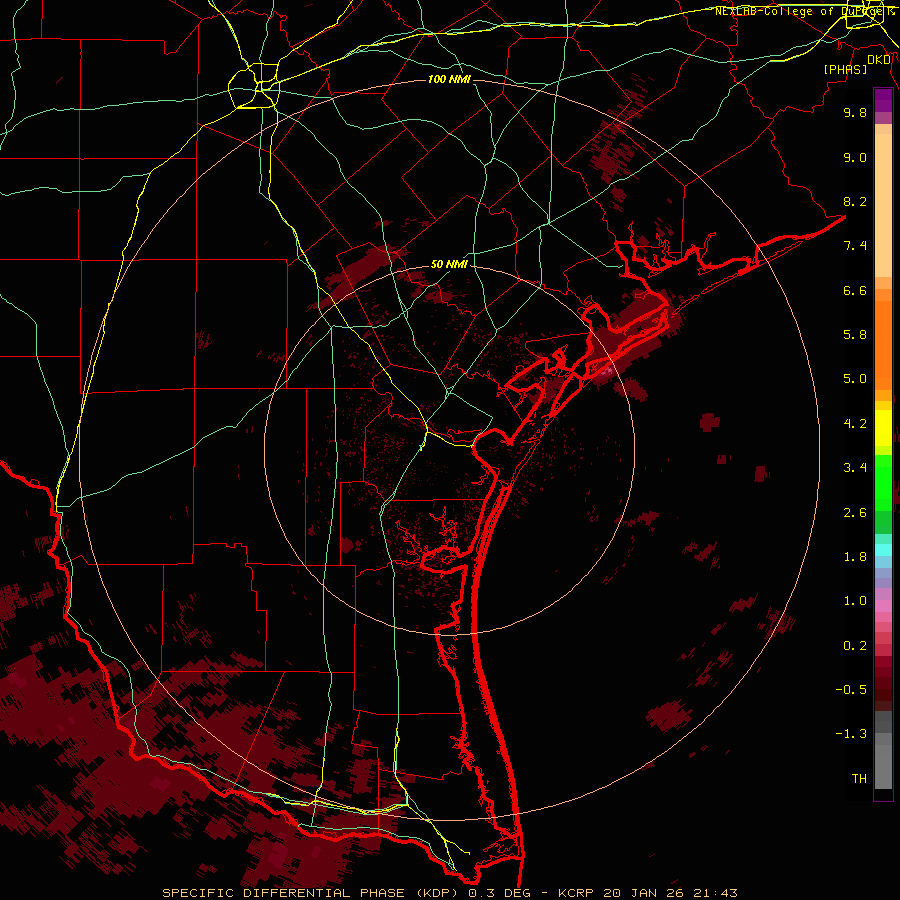Viewport: 900px width, 900px height.
Task: Click the 7.4 scale value
Action: [855, 246]
